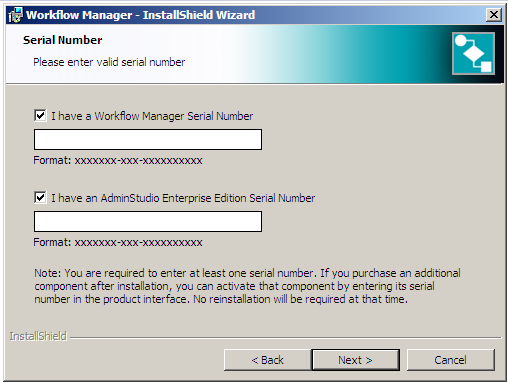Click the Format hint under AdminStudio field
This screenshot has width=508, height=383.
118,242
